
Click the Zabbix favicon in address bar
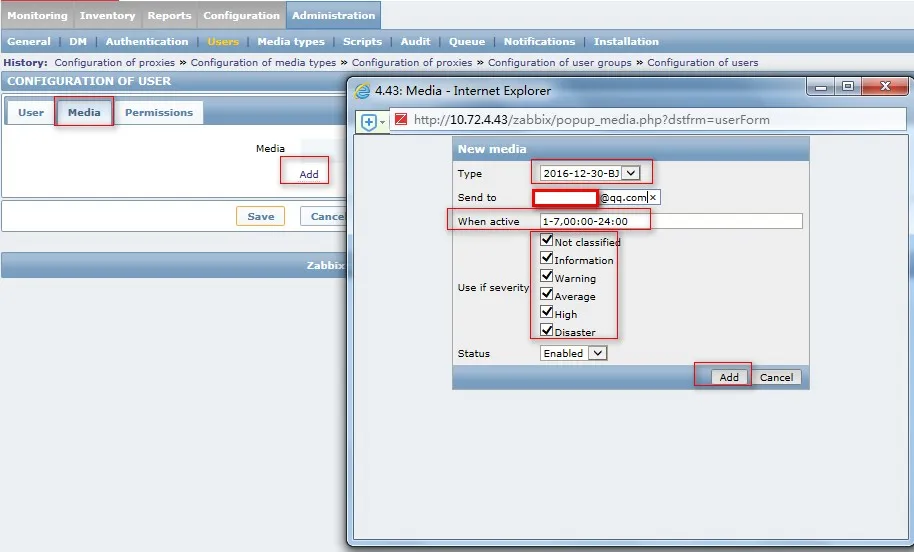400,119
